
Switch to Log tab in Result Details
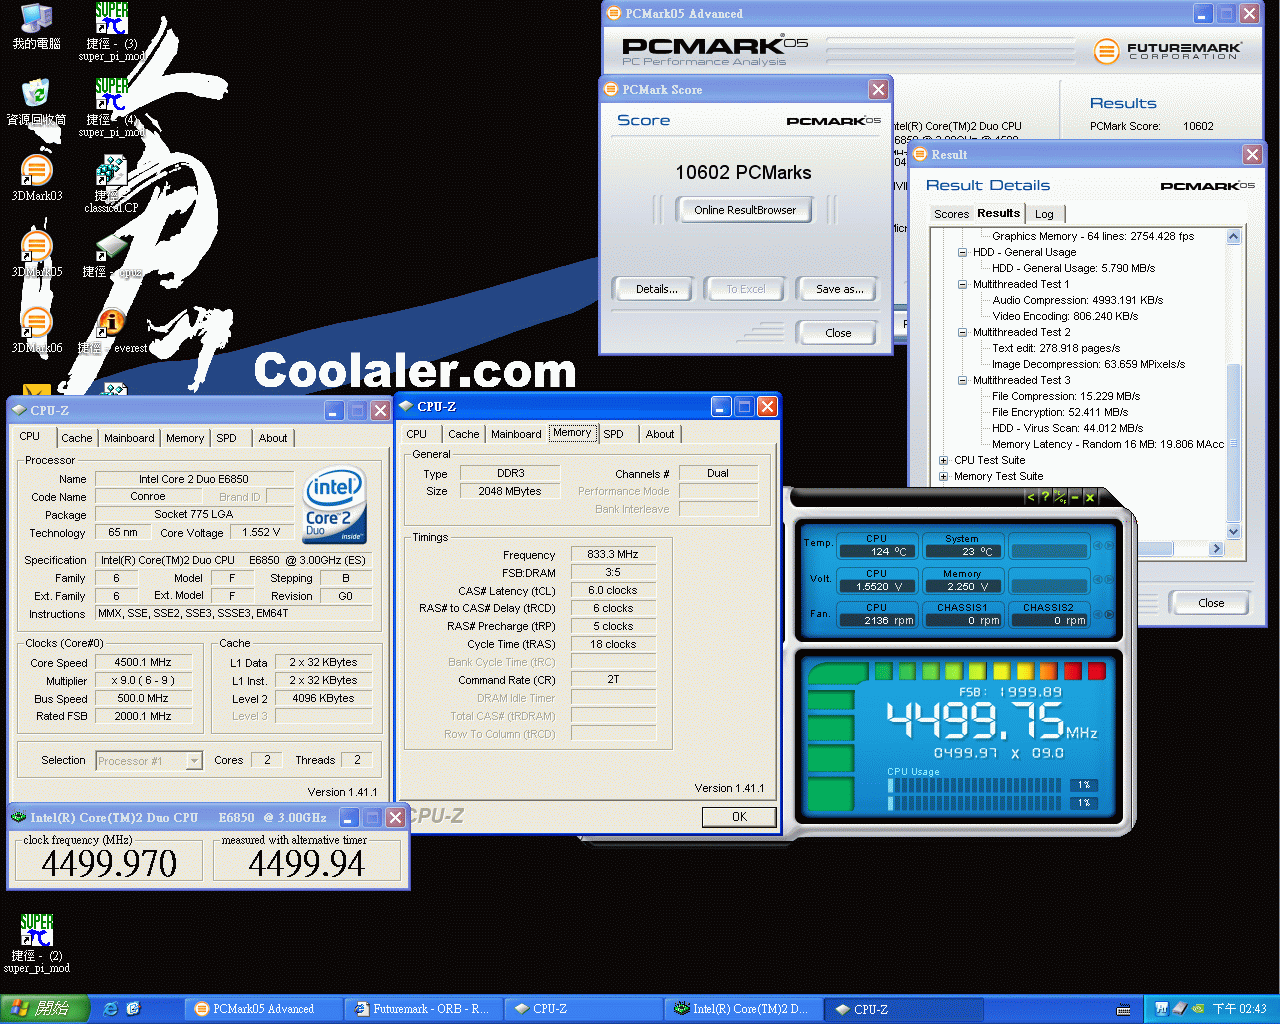[x=1044, y=214]
